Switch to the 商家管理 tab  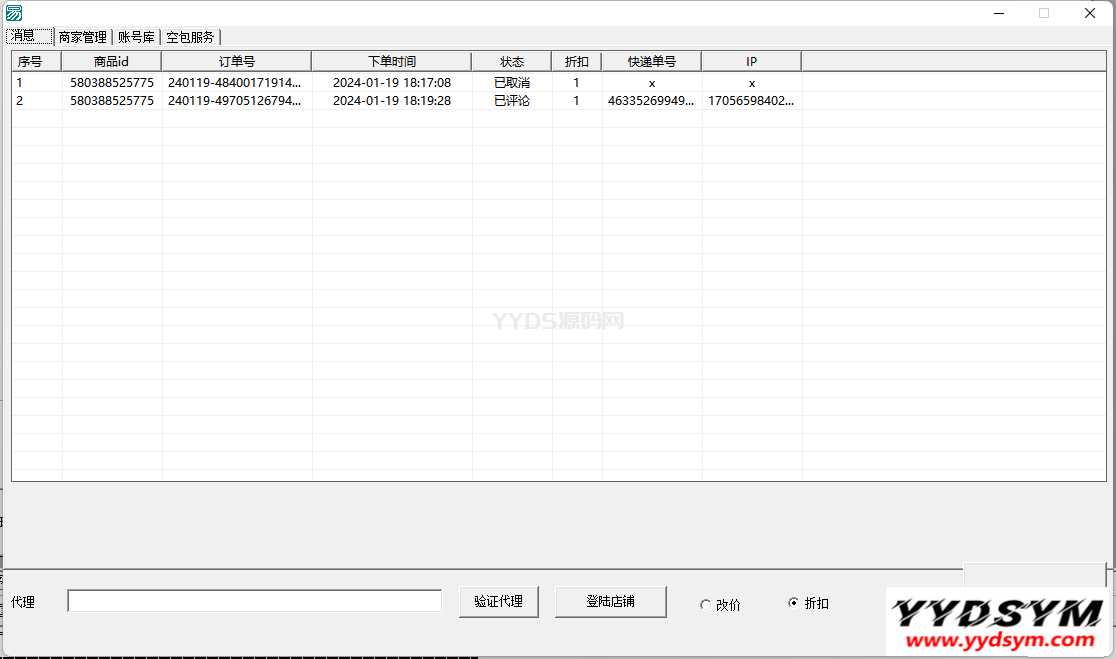point(81,37)
